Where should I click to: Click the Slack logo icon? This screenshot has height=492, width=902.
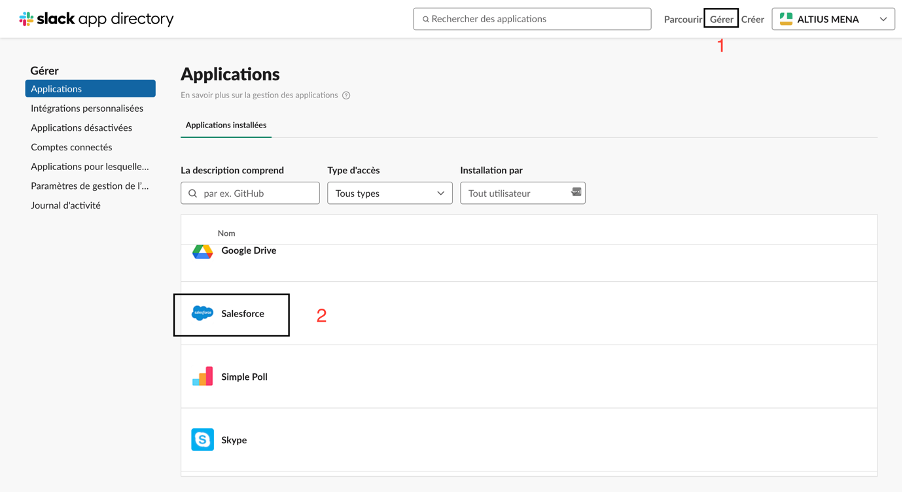(26, 19)
